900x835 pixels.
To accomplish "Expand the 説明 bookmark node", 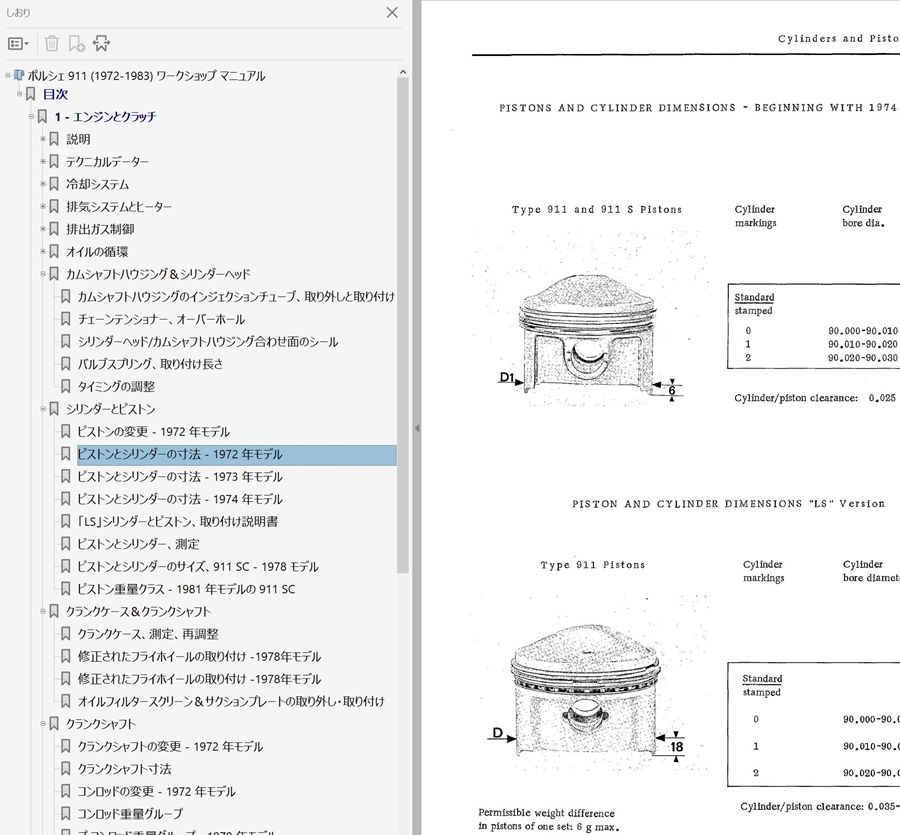I will (42, 139).
